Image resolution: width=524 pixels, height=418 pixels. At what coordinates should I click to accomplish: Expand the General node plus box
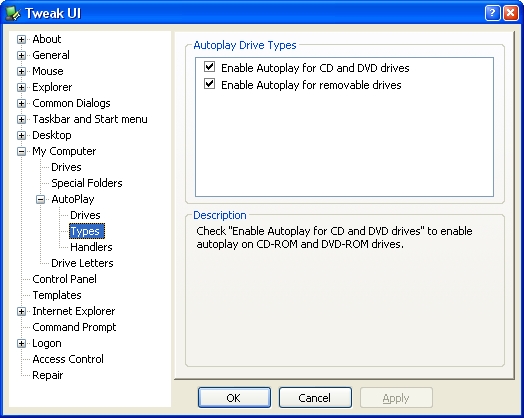point(21,55)
